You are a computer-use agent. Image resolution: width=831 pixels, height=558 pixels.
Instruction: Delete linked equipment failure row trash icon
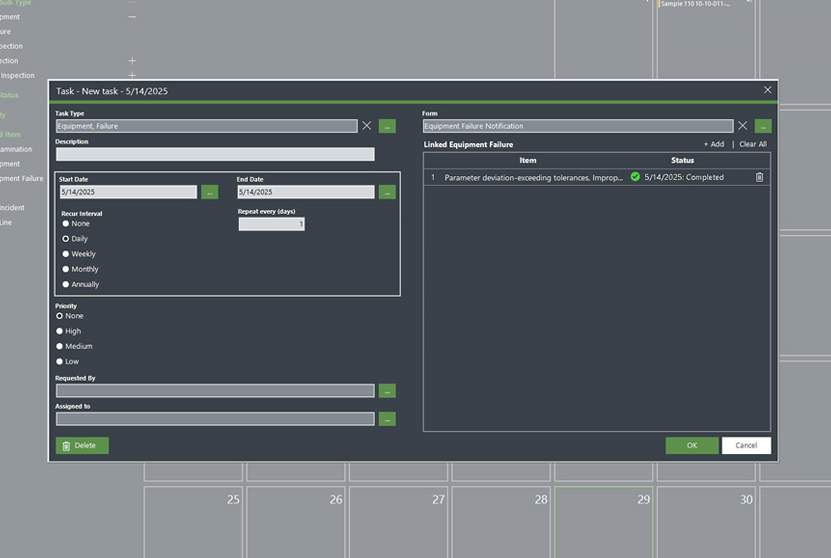tap(759, 177)
